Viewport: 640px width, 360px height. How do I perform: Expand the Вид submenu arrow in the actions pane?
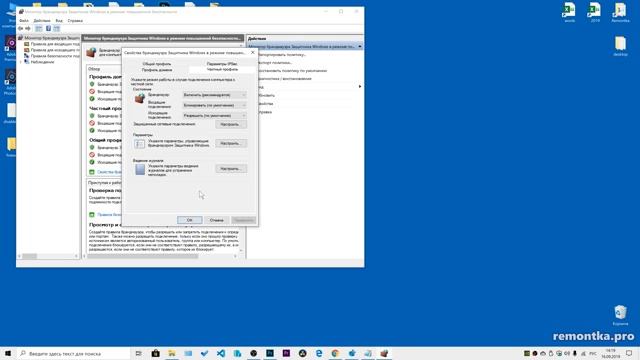tap(360, 87)
